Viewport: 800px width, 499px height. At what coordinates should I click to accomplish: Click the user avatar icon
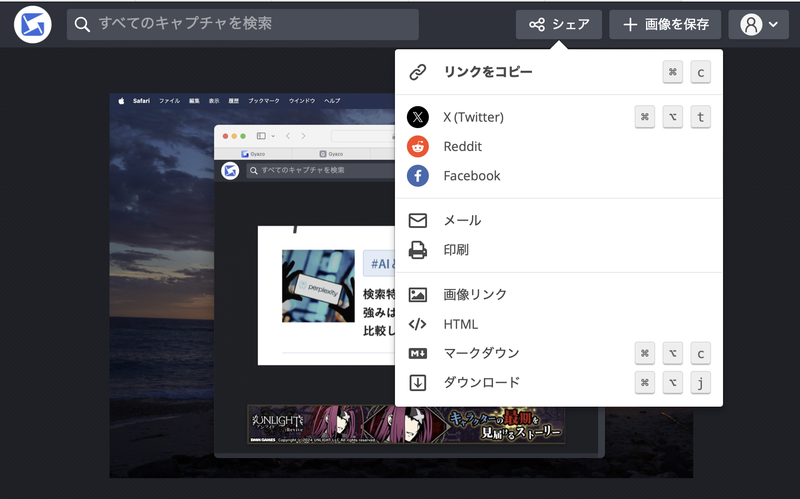[751, 24]
